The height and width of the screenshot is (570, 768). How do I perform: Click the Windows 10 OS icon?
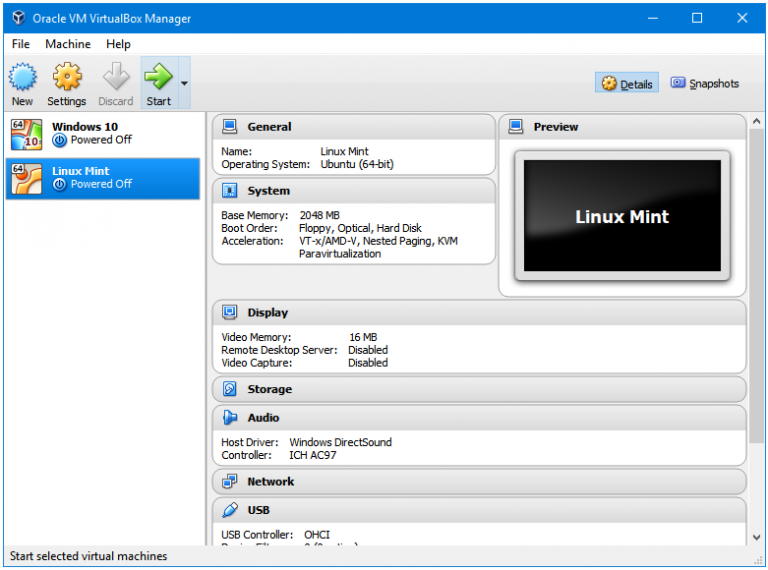(x=26, y=134)
